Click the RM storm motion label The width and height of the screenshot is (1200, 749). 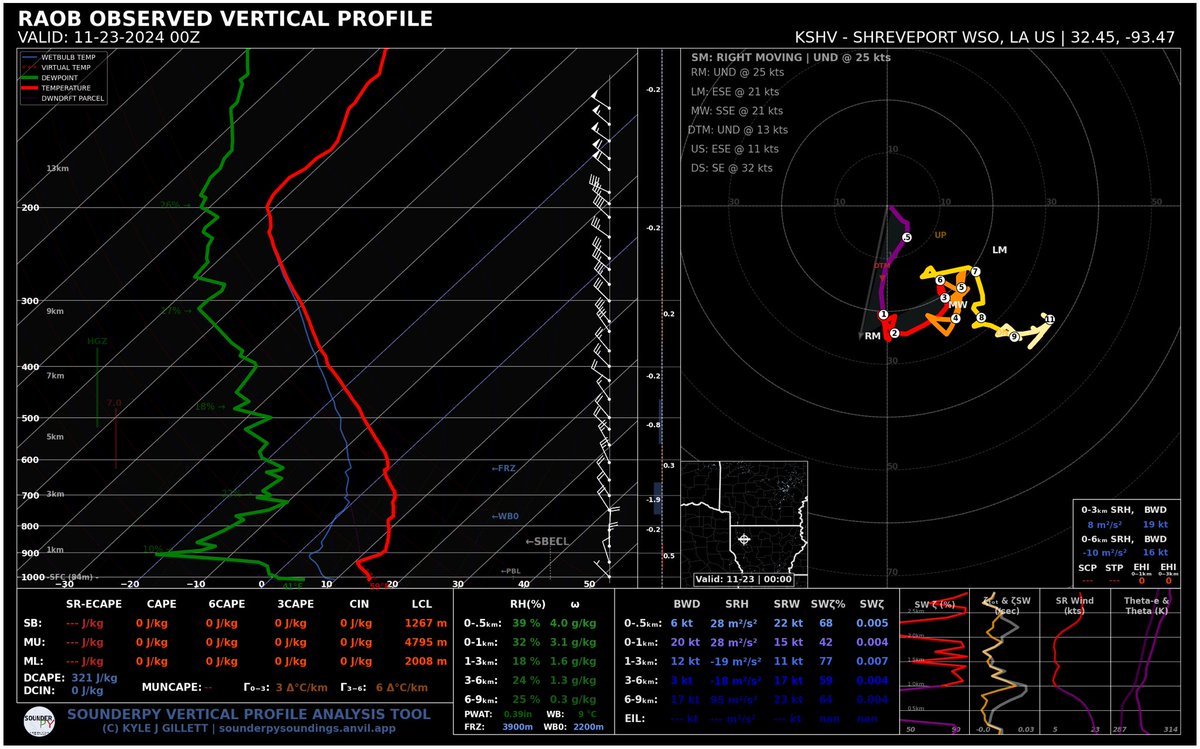(873, 337)
